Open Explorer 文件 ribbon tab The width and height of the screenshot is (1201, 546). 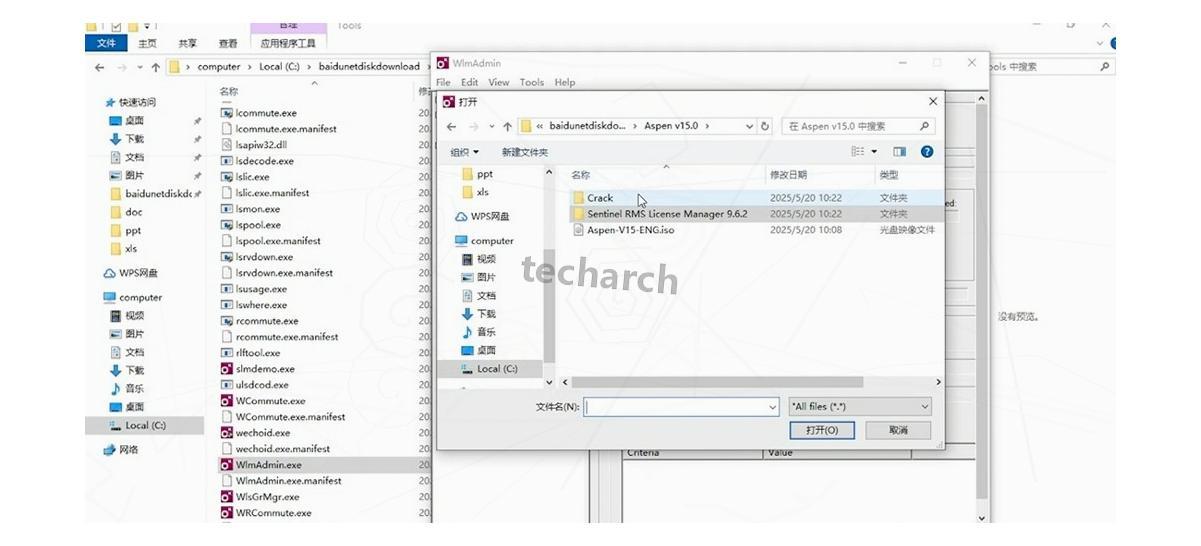pyautogui.click(x=106, y=43)
